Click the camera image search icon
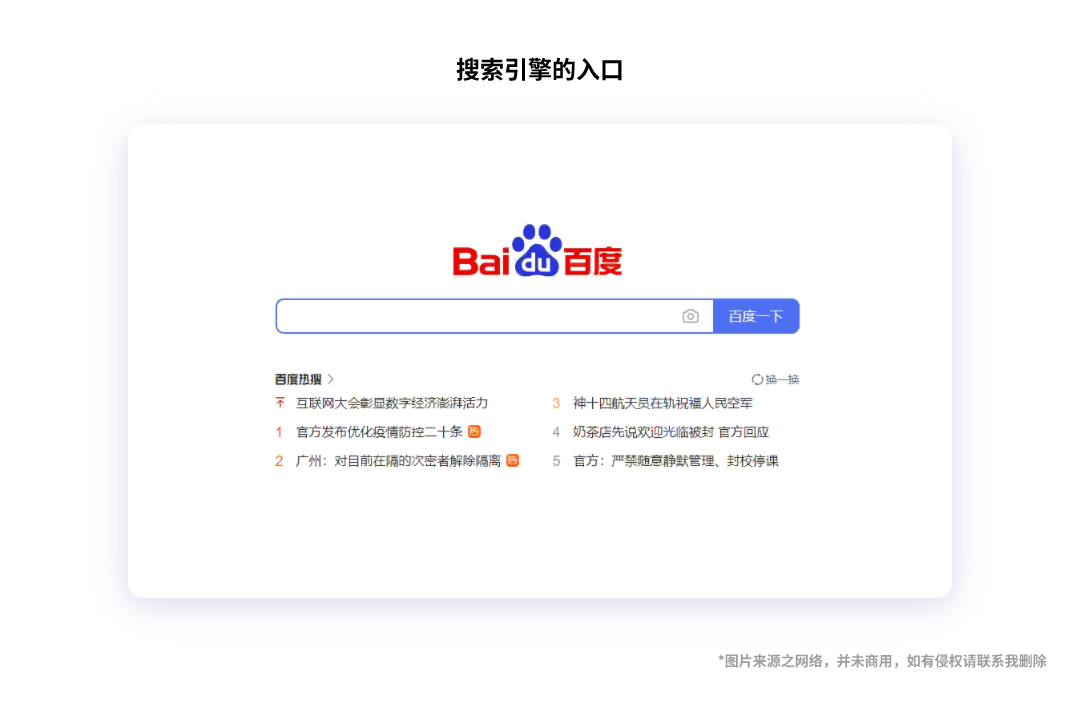The image size is (1080, 722). click(690, 316)
